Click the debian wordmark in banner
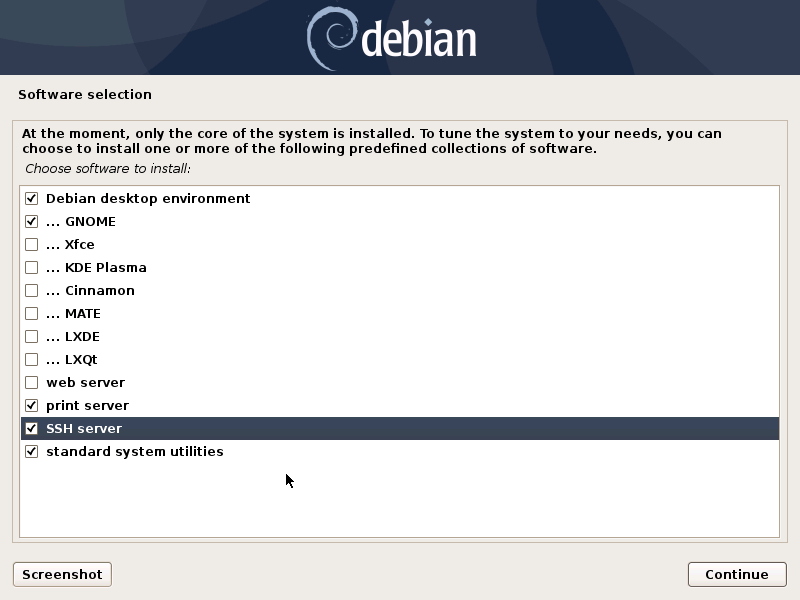Screen dimensions: 800x600 coord(419,38)
